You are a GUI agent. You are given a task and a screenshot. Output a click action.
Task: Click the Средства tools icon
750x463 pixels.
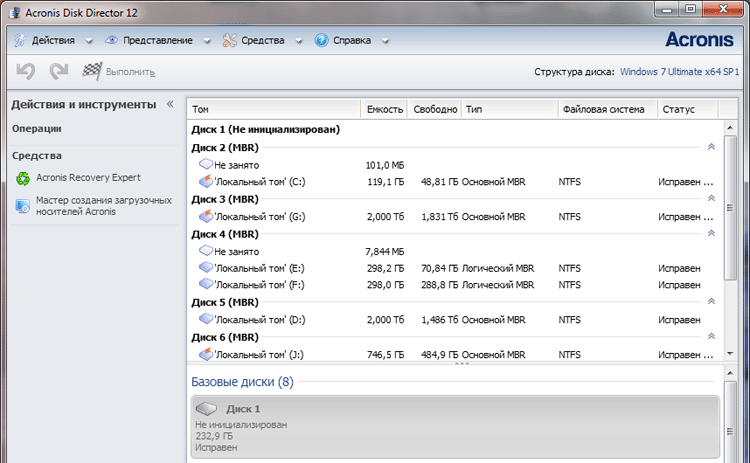229,40
